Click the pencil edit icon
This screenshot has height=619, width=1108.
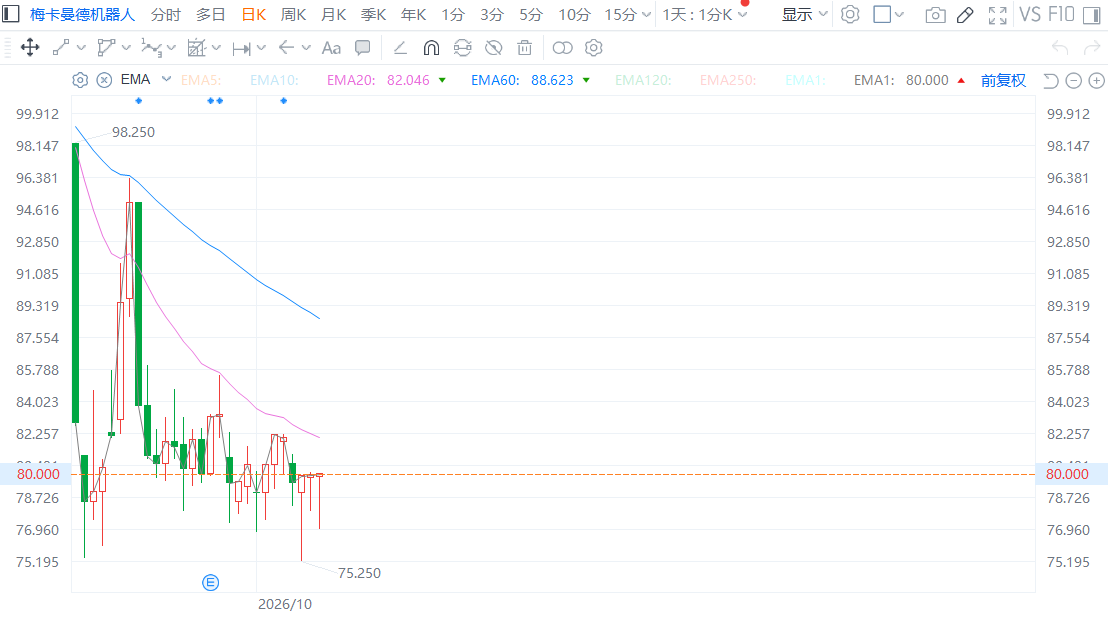point(965,15)
